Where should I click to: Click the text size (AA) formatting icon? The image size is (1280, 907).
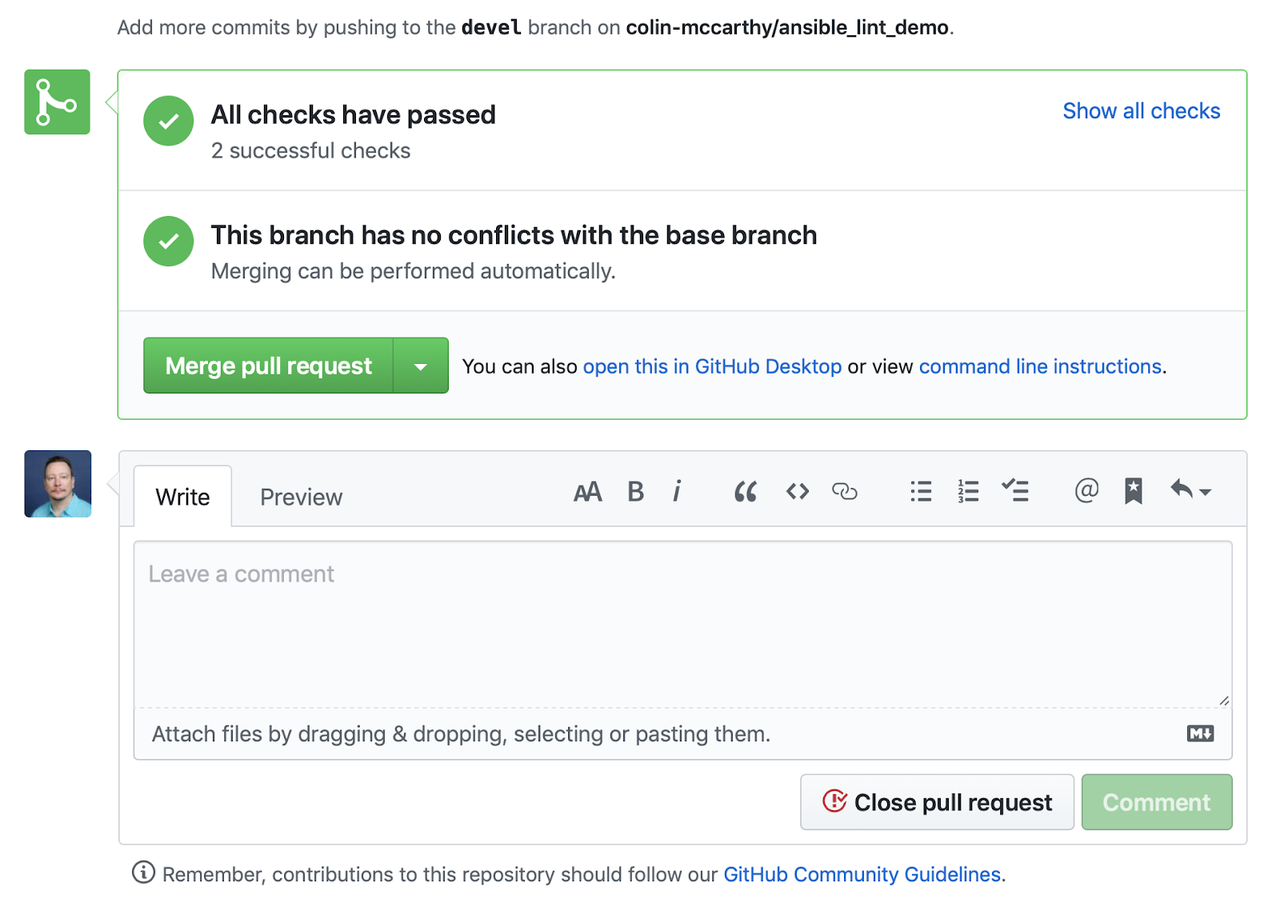coord(587,491)
